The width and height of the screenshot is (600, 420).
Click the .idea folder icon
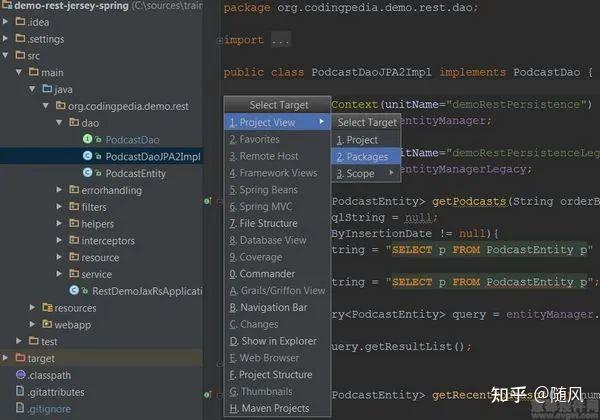pos(20,21)
